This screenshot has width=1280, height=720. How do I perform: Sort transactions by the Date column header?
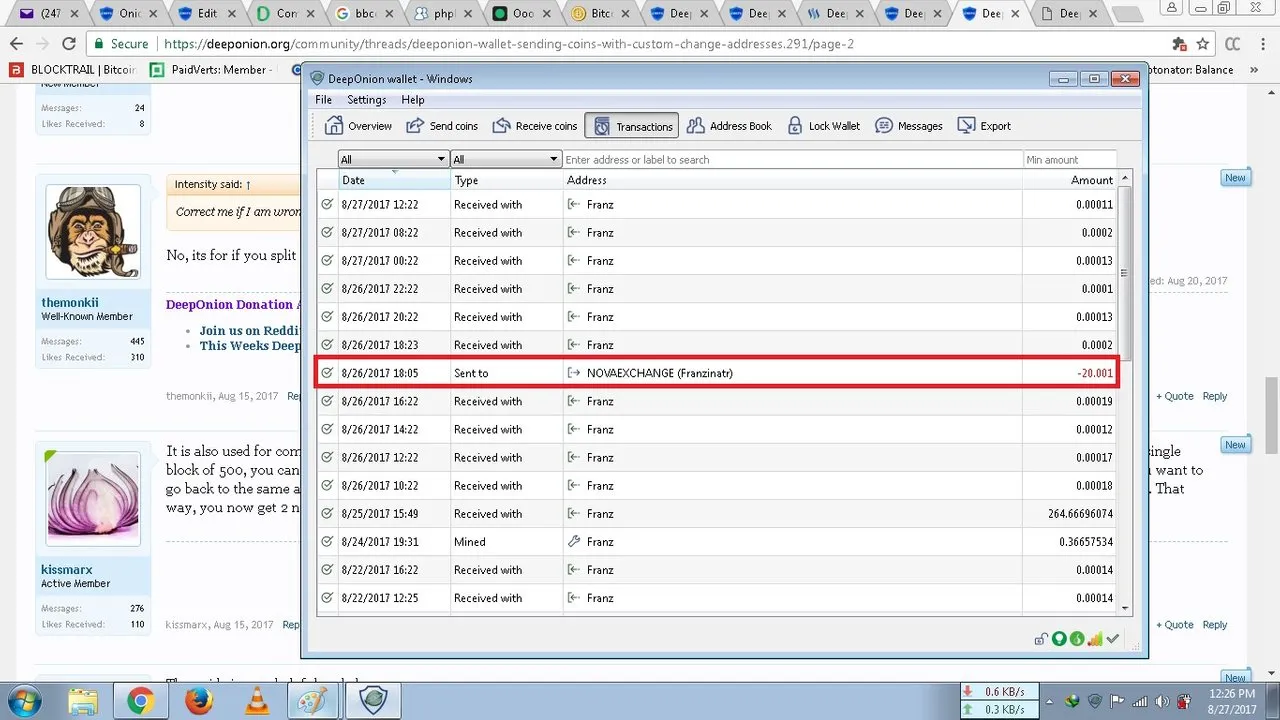pyautogui.click(x=394, y=180)
